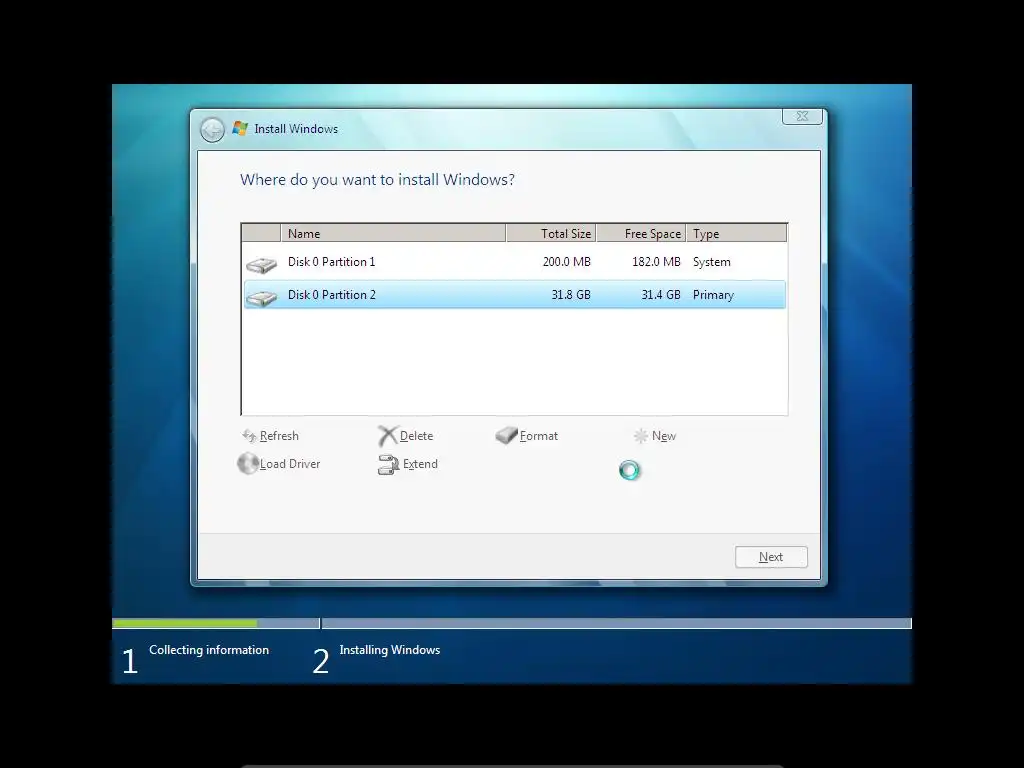Image resolution: width=1024 pixels, height=768 pixels.
Task: Click the Format drive icon
Action: point(506,435)
